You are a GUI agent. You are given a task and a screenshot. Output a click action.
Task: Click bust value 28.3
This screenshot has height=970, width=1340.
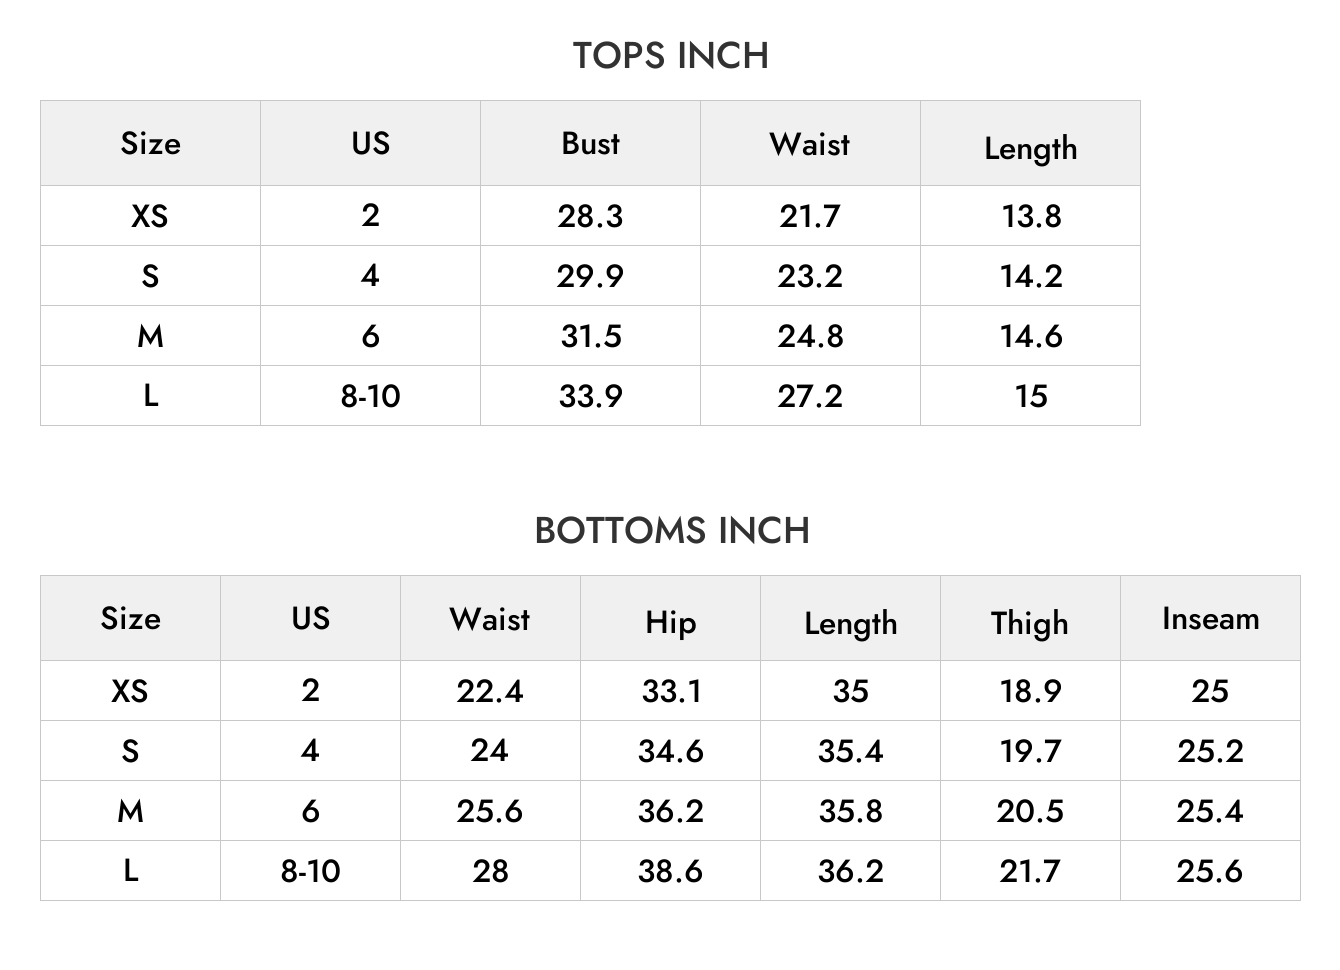click(590, 215)
